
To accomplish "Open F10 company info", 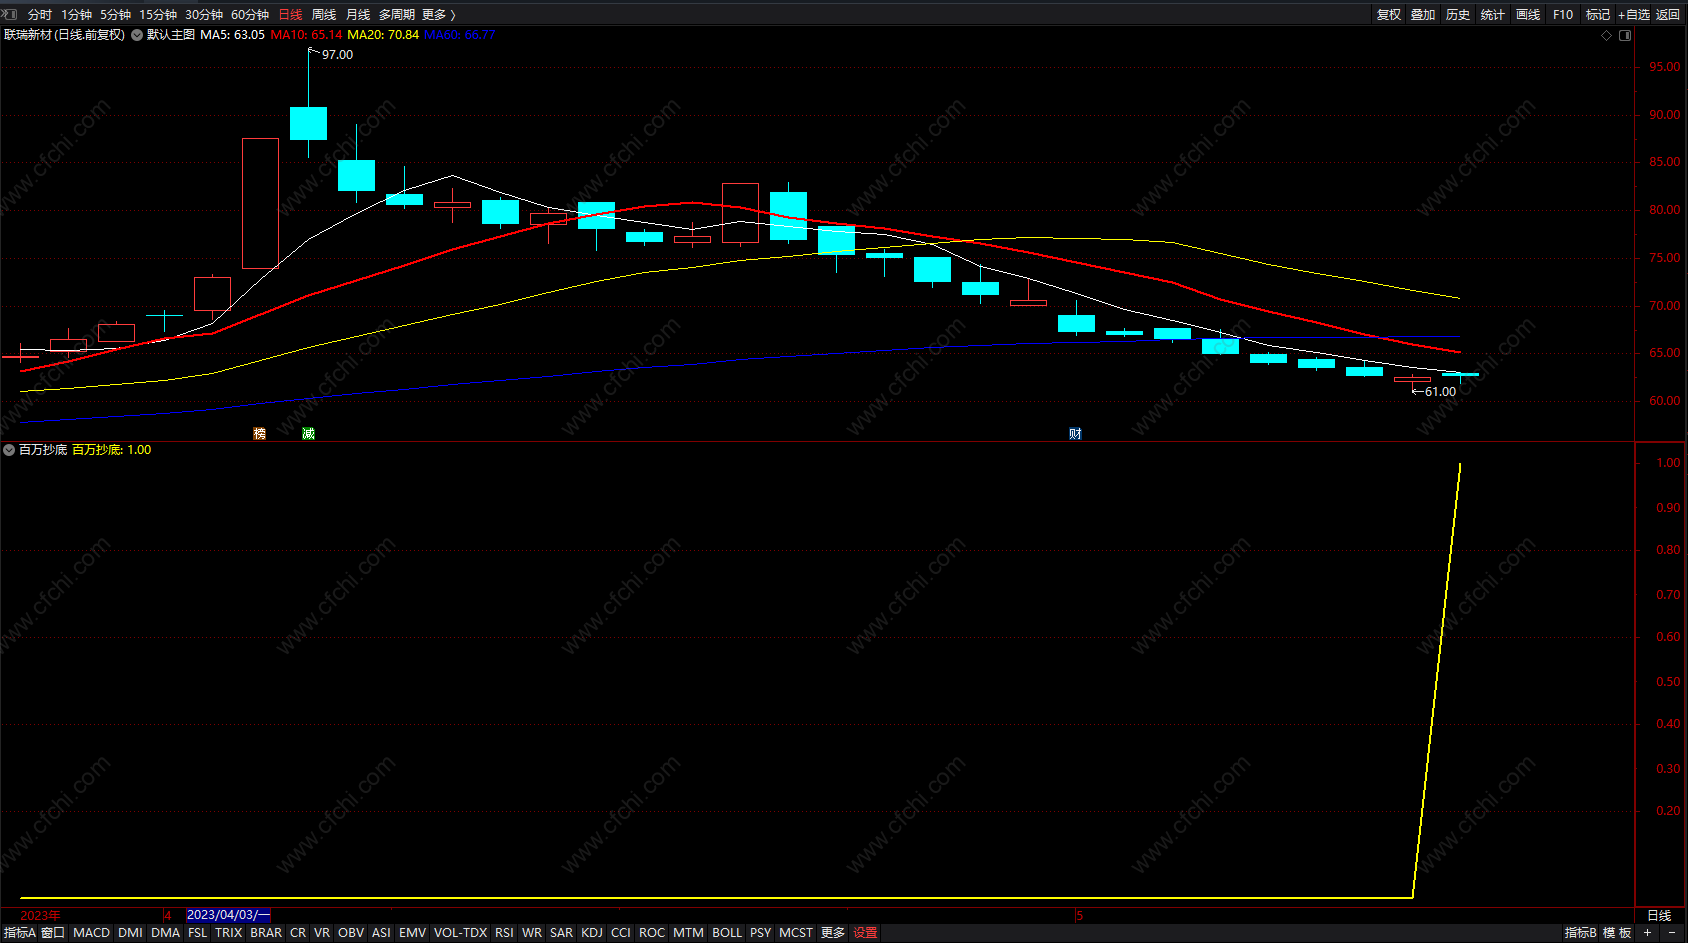I will [x=1563, y=14].
